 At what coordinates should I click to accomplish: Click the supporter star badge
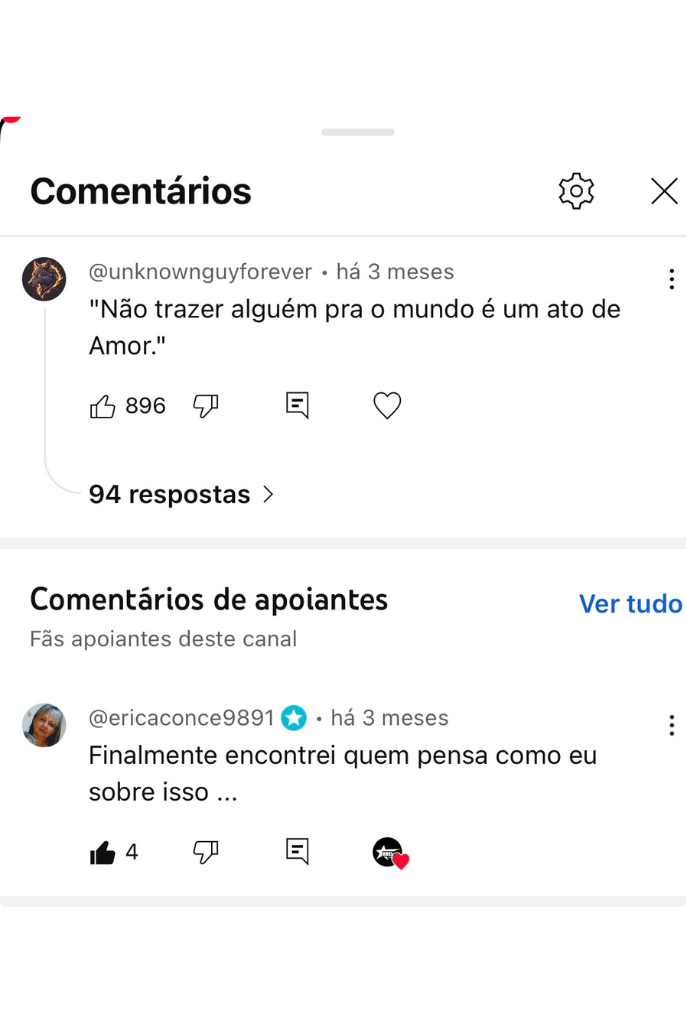click(x=294, y=718)
